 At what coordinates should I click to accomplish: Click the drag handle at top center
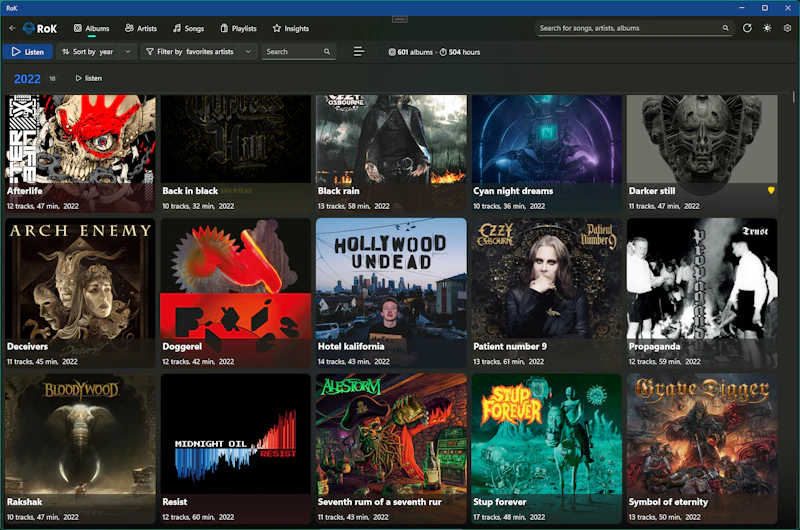coord(399,19)
